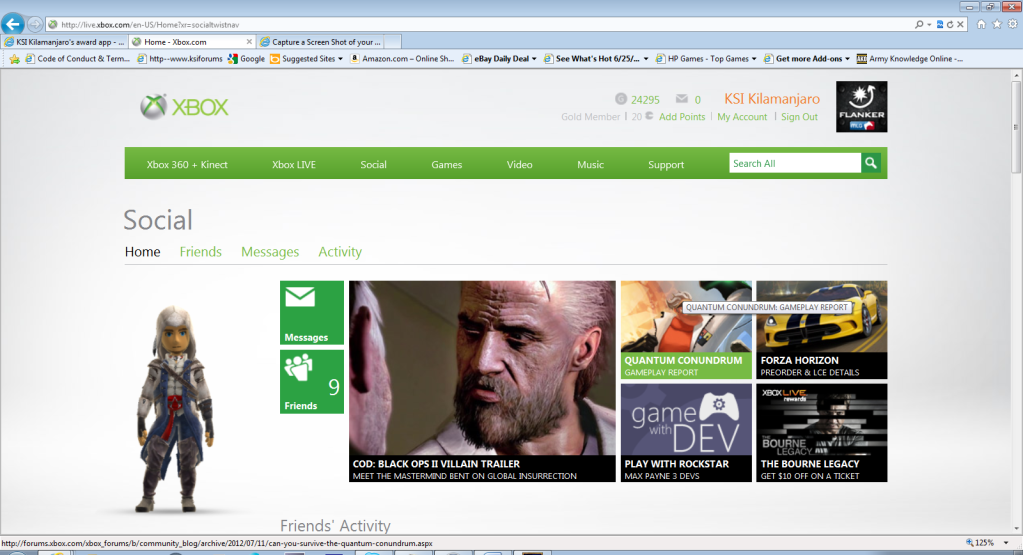Screen dimensions: 1023x555
Task: Select the Friends tab under Social
Action: point(200,252)
